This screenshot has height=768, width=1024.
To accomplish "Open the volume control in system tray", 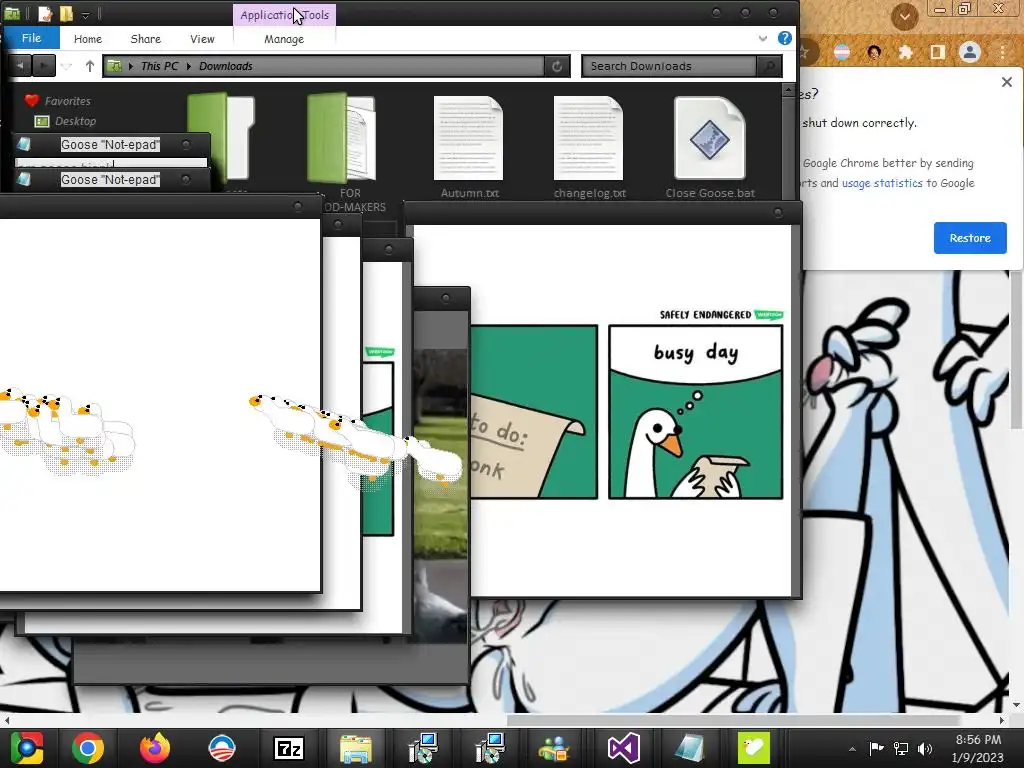I will 925,749.
